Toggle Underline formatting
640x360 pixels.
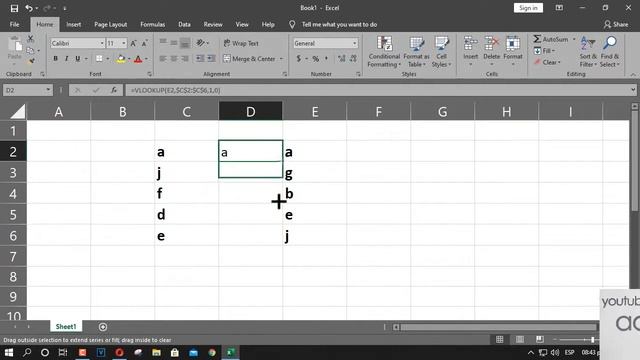pos(78,59)
